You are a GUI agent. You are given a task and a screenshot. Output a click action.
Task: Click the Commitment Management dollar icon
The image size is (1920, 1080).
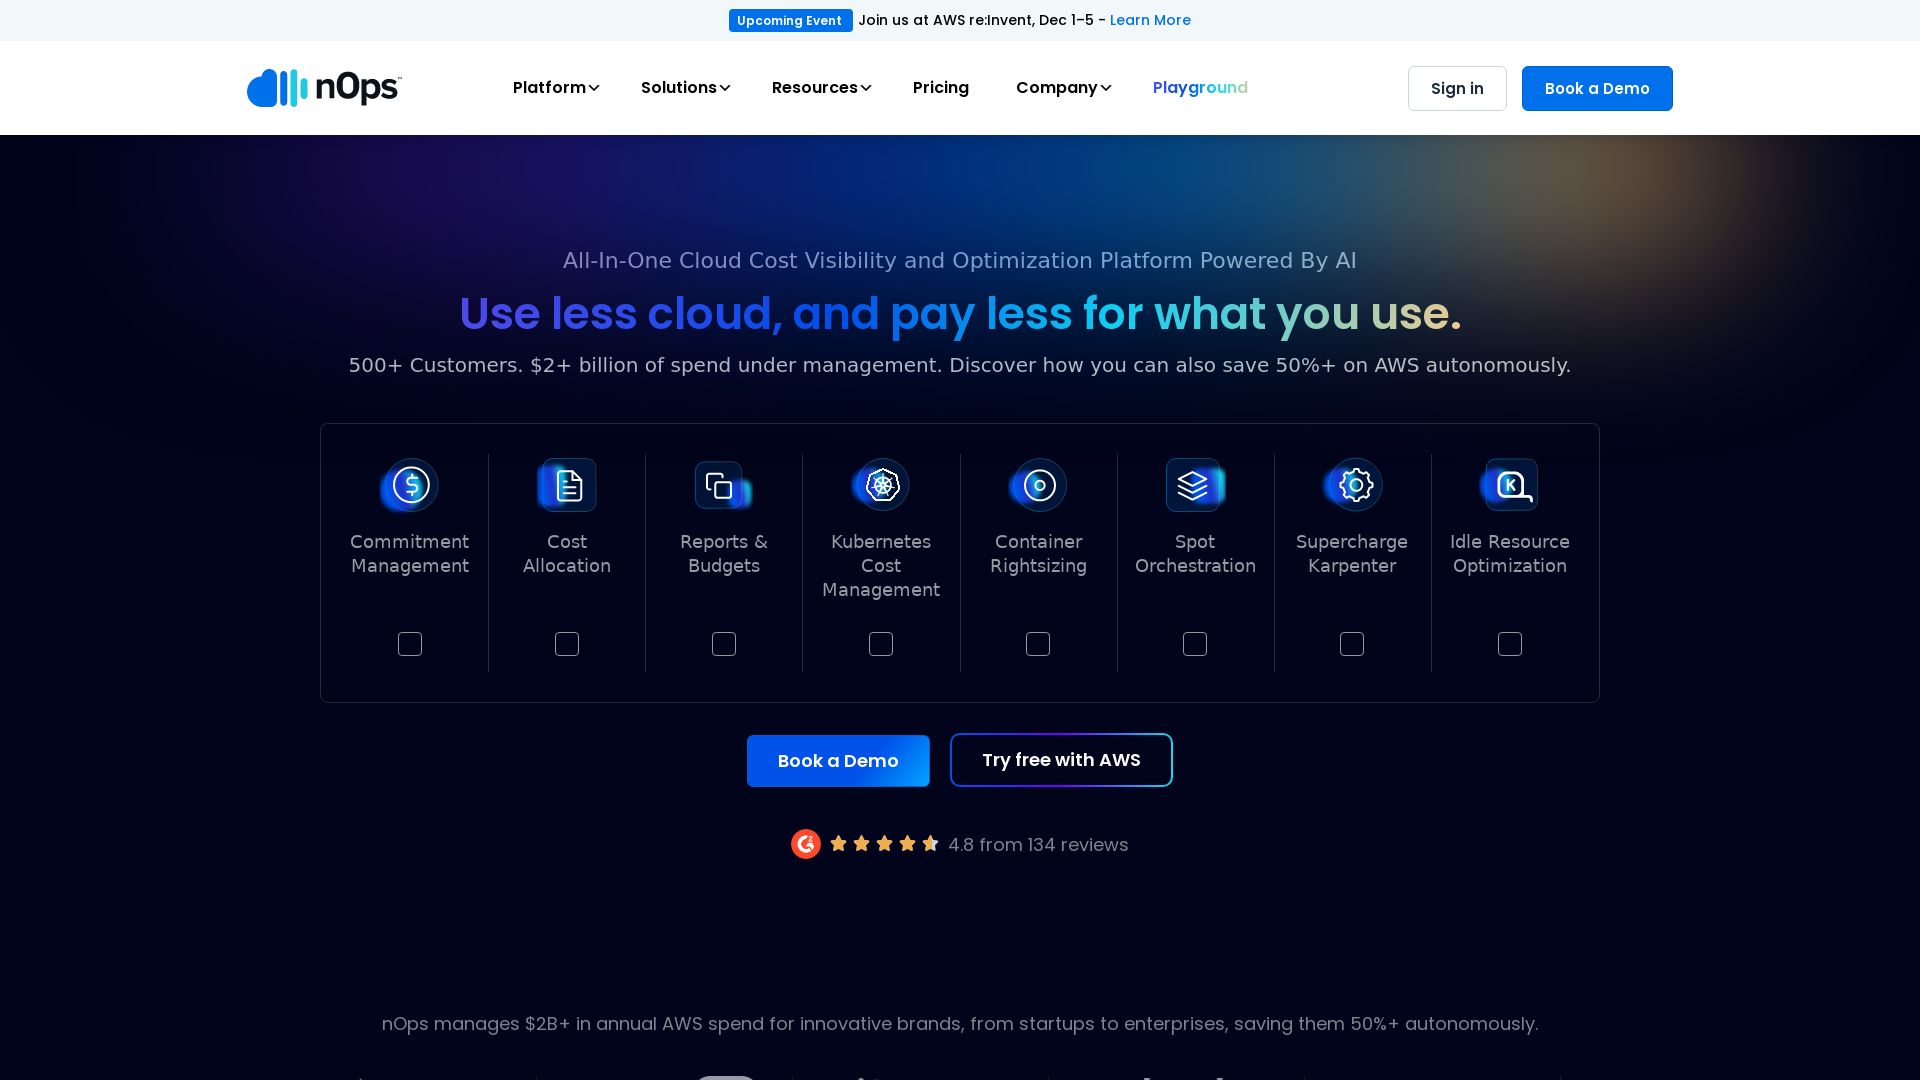(x=410, y=485)
